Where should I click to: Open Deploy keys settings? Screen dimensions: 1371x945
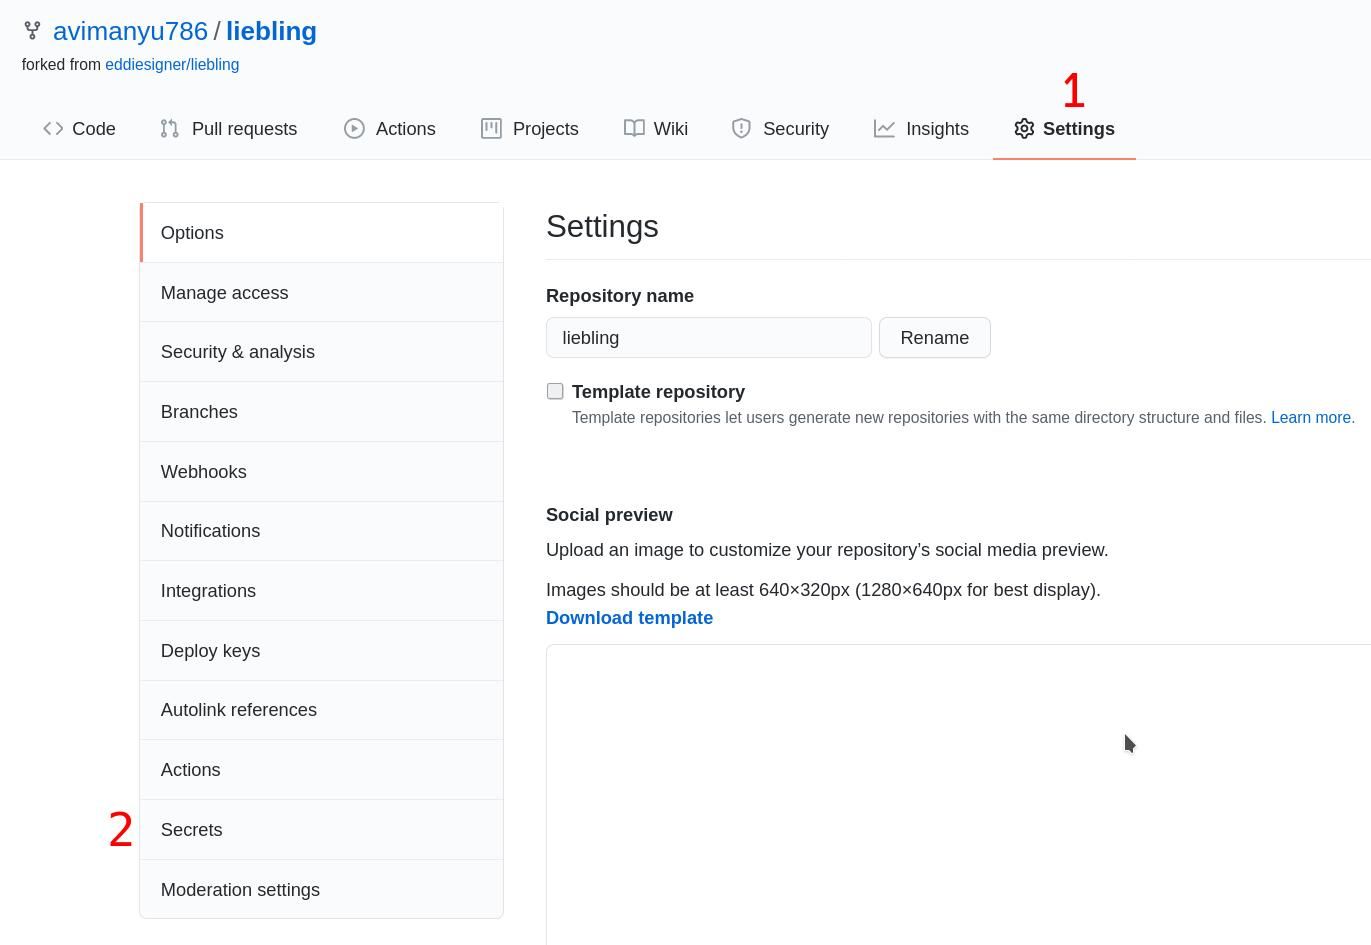tap(321, 651)
